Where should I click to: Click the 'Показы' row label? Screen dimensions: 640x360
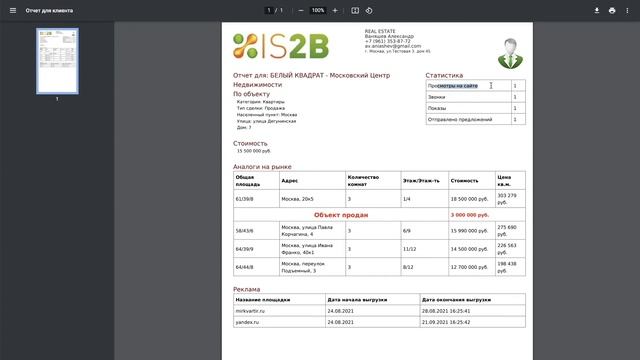click(437, 108)
